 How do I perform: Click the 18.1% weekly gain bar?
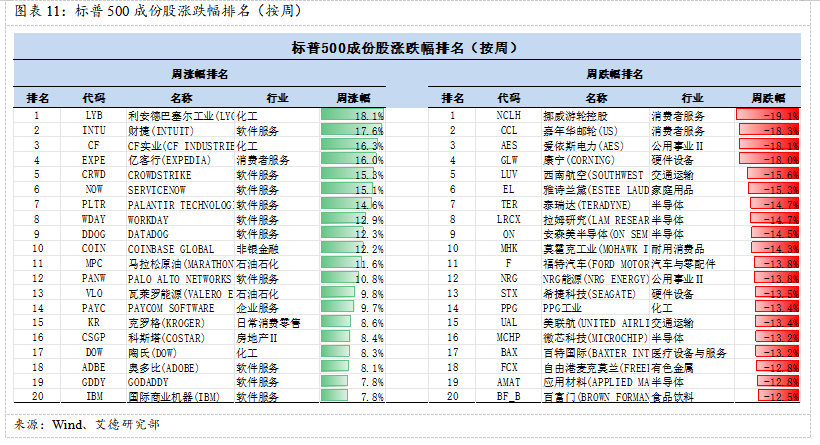pyautogui.click(x=352, y=115)
